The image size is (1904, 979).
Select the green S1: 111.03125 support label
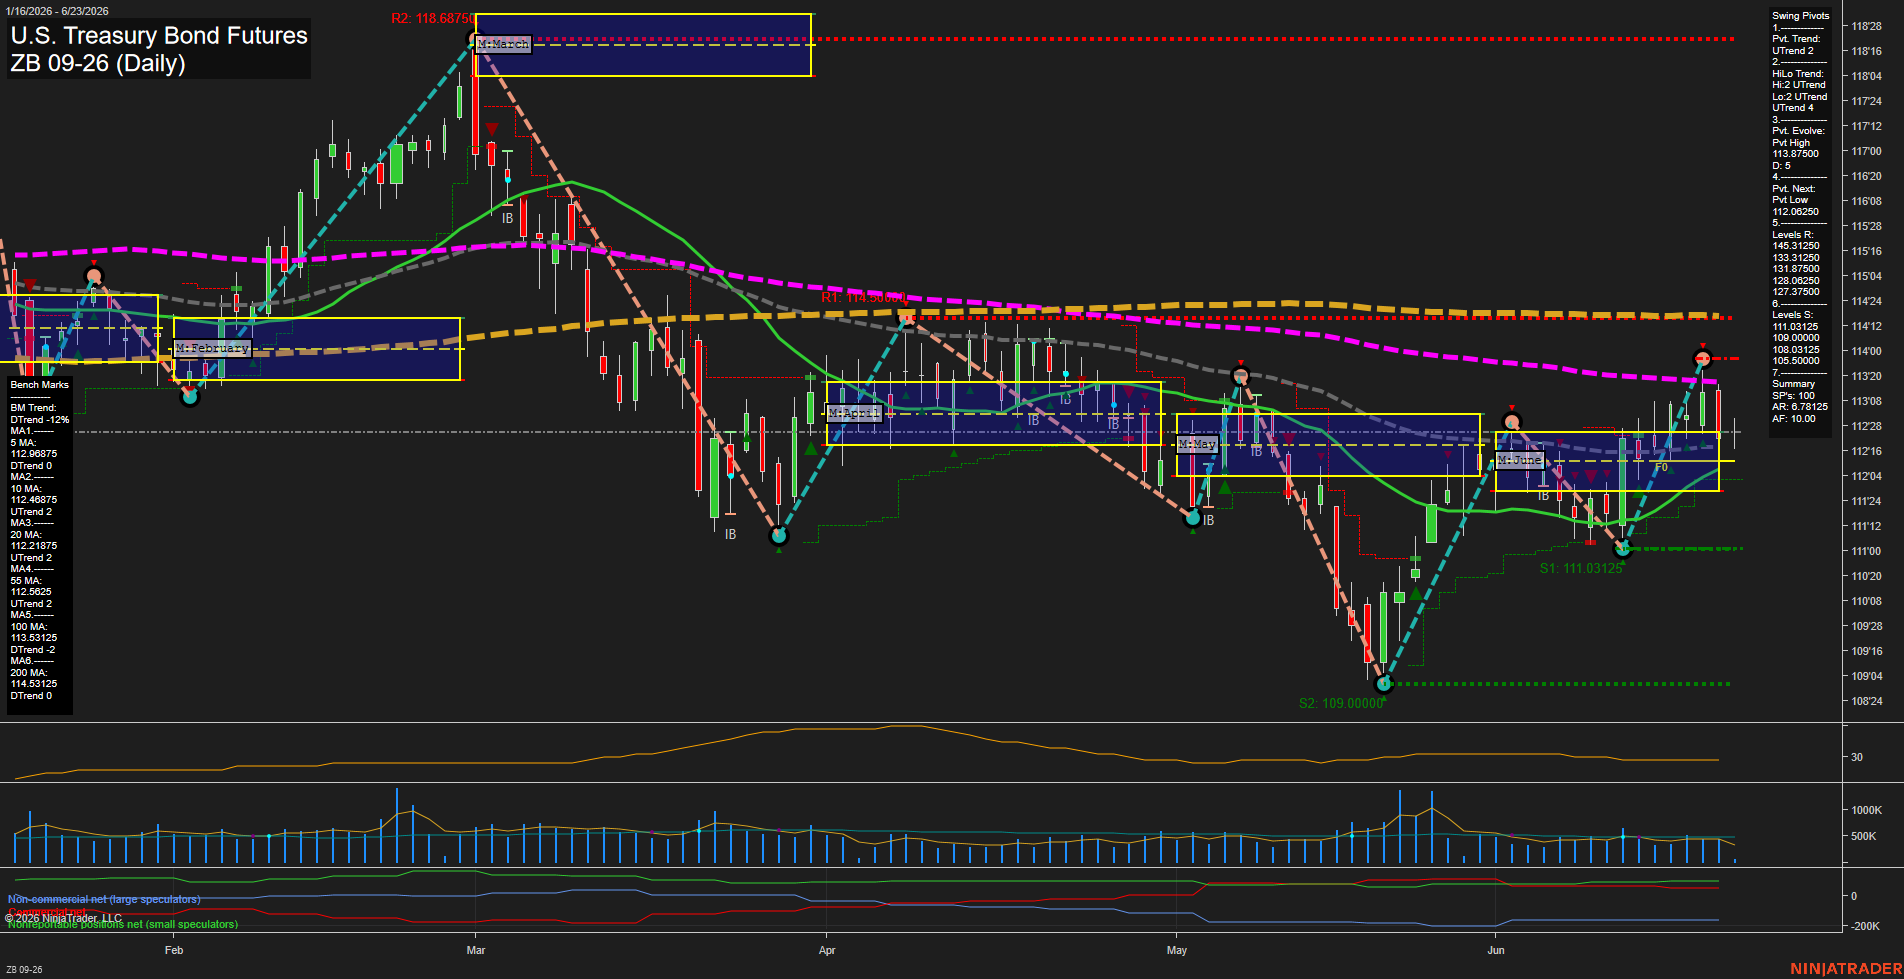click(x=1581, y=568)
